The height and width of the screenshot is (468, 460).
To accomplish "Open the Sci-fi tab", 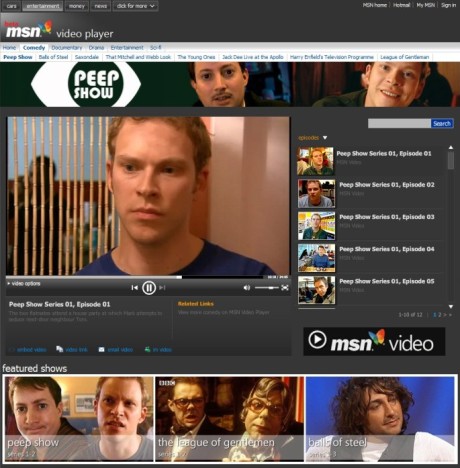I will point(155,48).
